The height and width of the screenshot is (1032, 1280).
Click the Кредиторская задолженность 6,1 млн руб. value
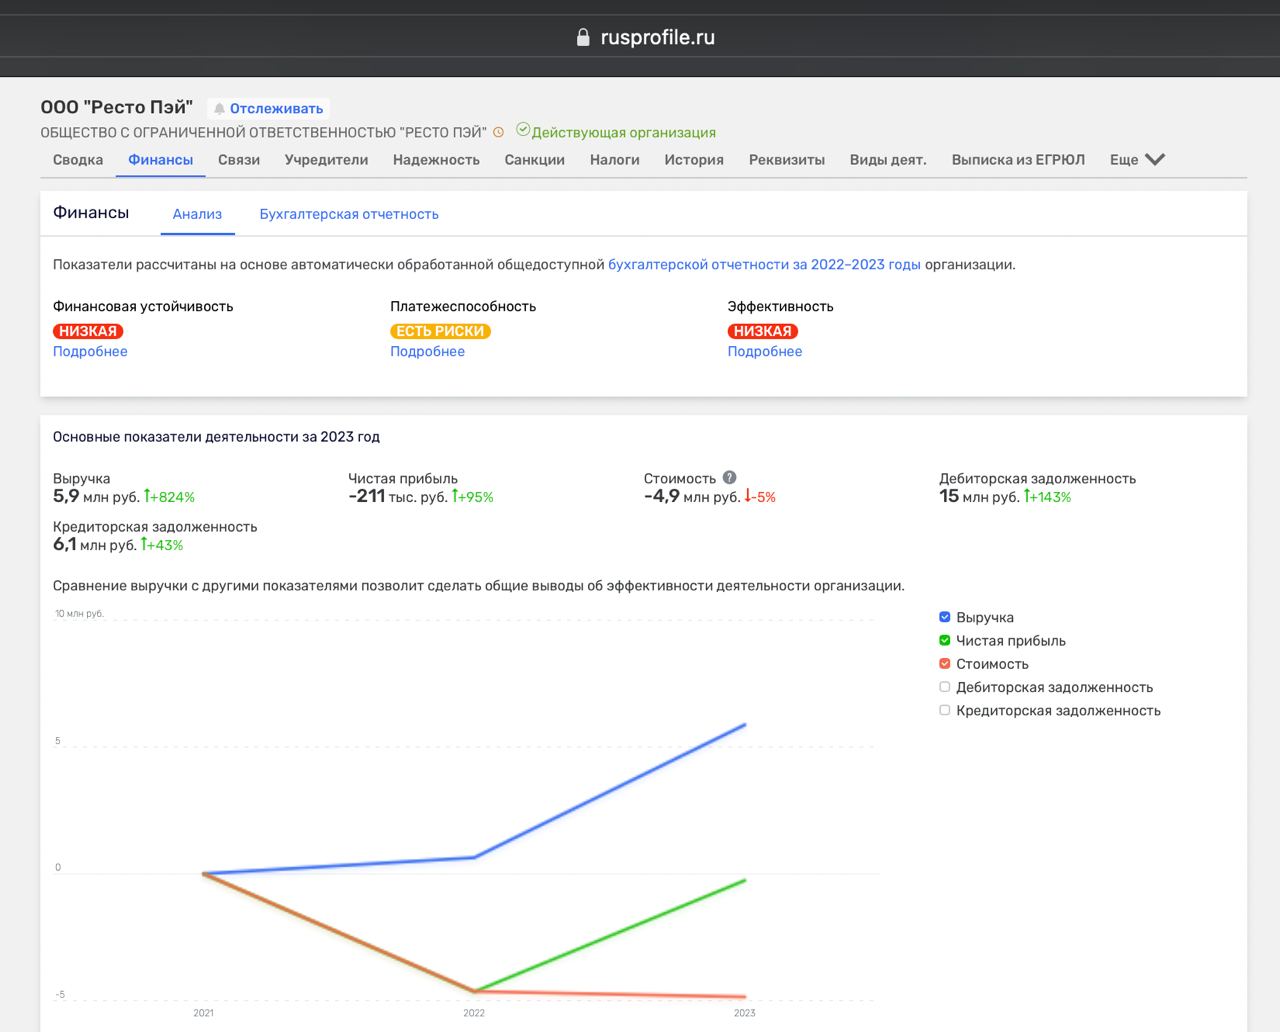pyautogui.click(x=94, y=544)
